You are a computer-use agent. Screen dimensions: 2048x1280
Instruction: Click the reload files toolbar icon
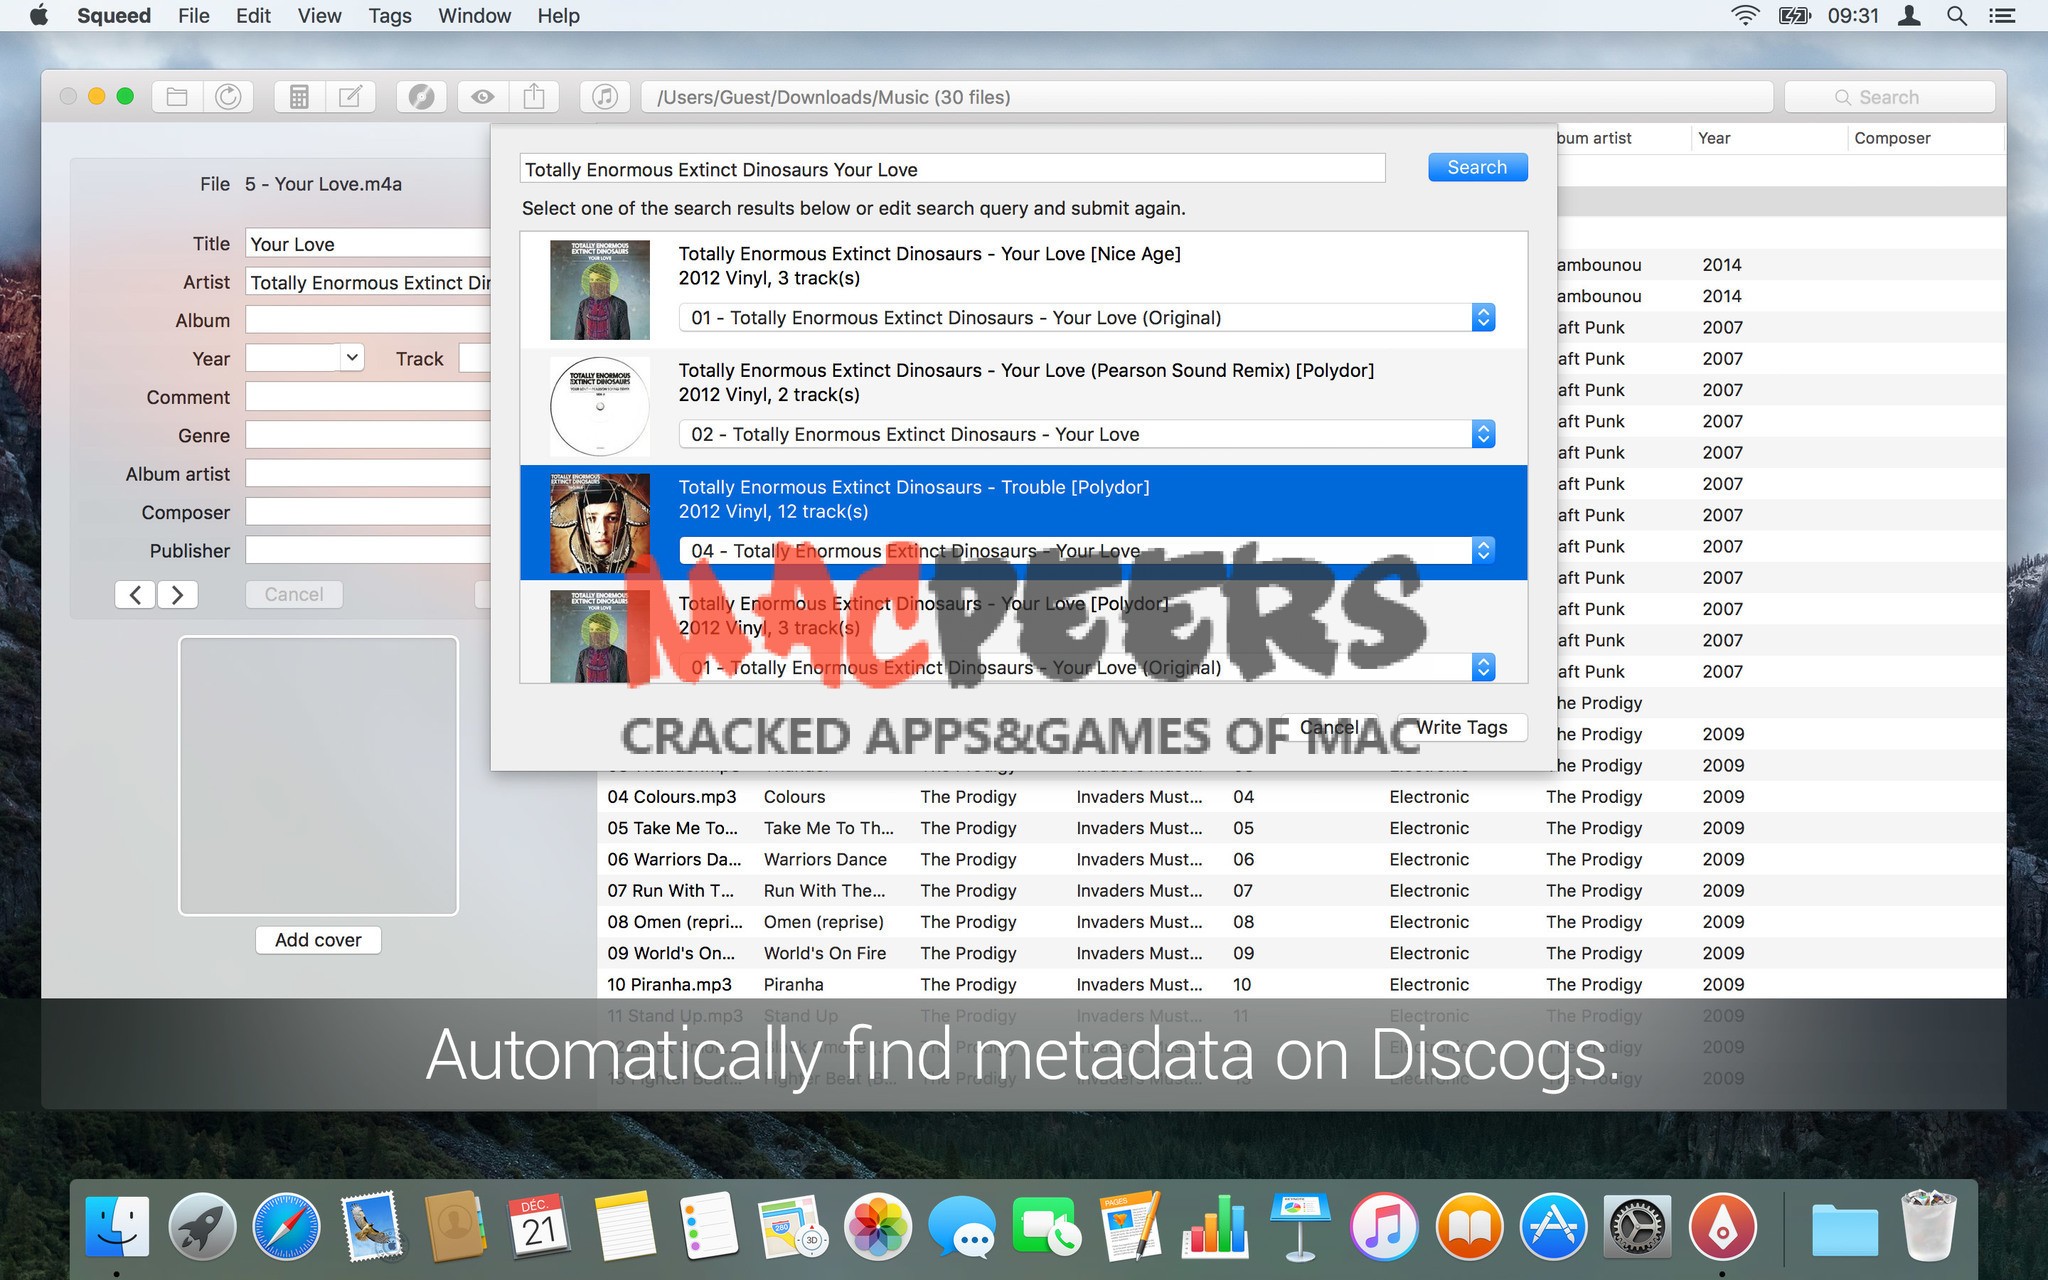click(x=228, y=97)
